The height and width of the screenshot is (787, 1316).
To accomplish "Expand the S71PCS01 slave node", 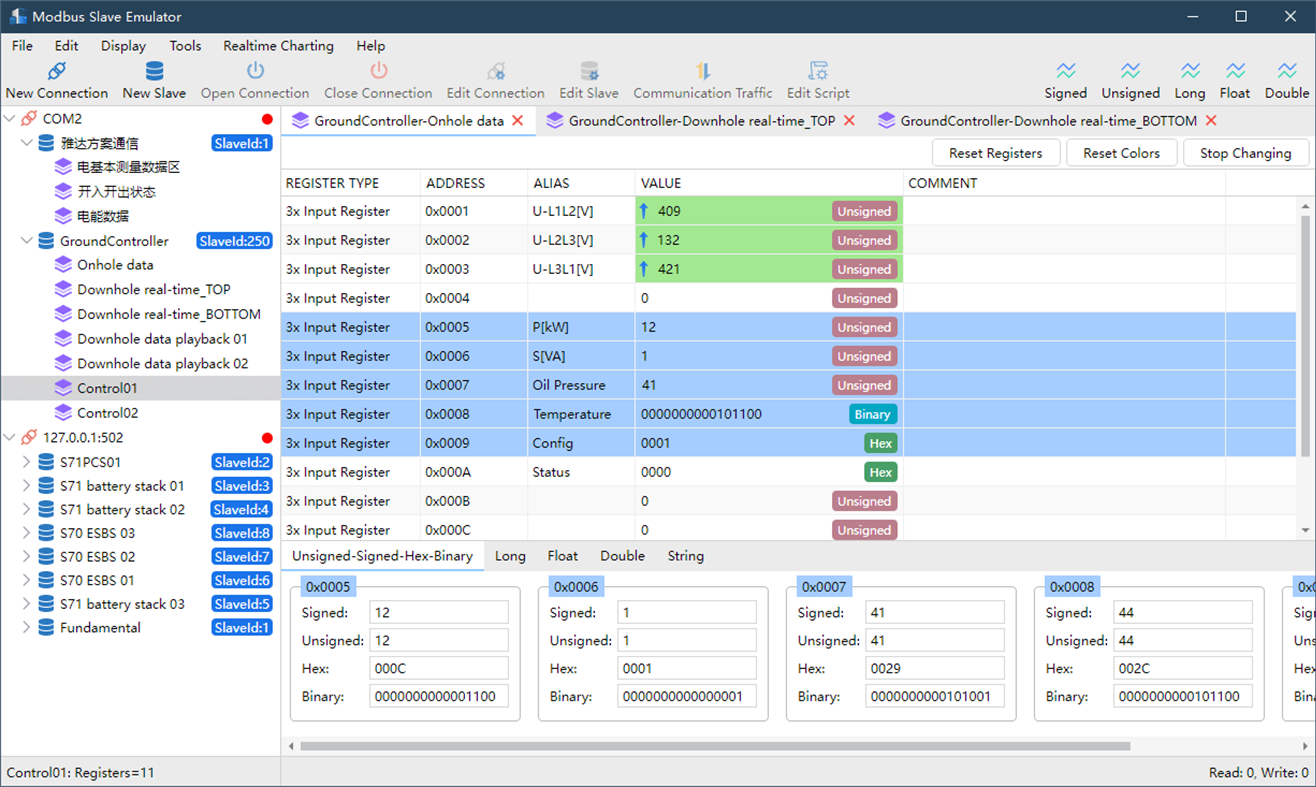I will (27, 462).
